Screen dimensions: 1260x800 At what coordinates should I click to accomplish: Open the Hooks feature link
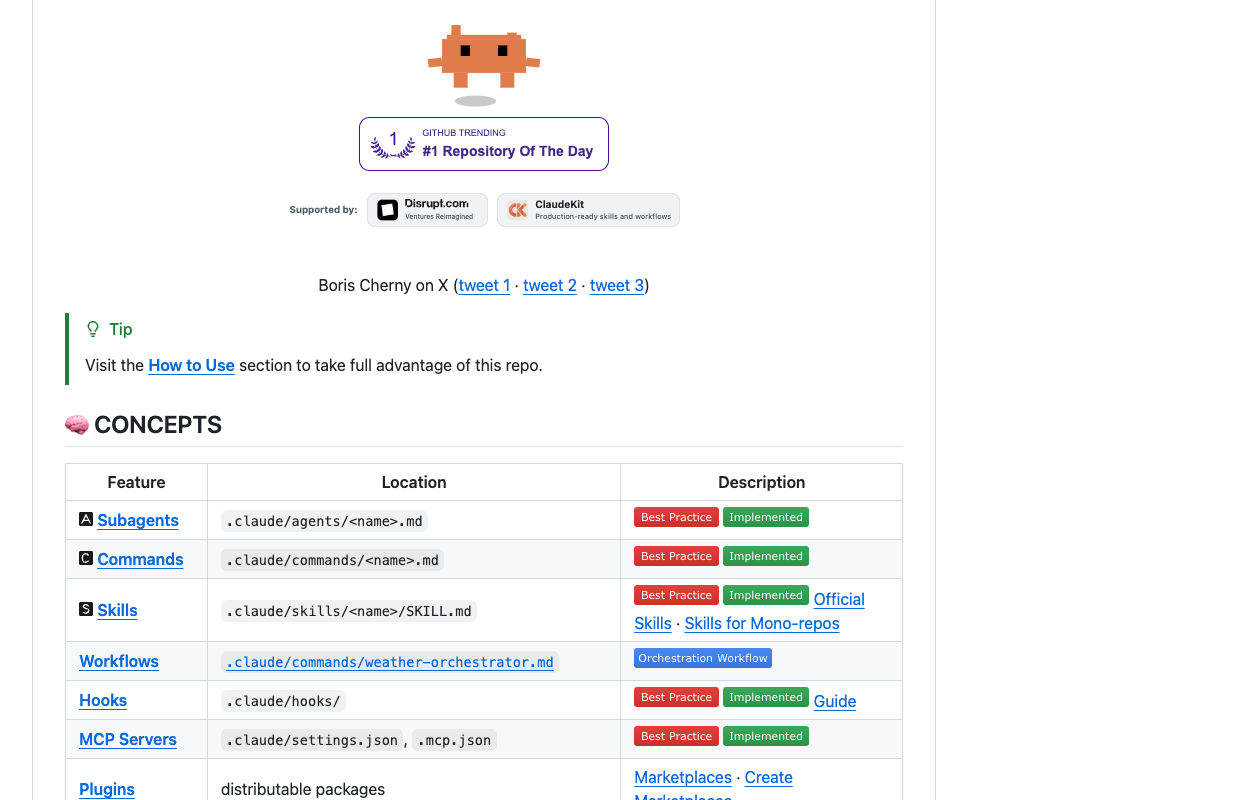tap(103, 700)
